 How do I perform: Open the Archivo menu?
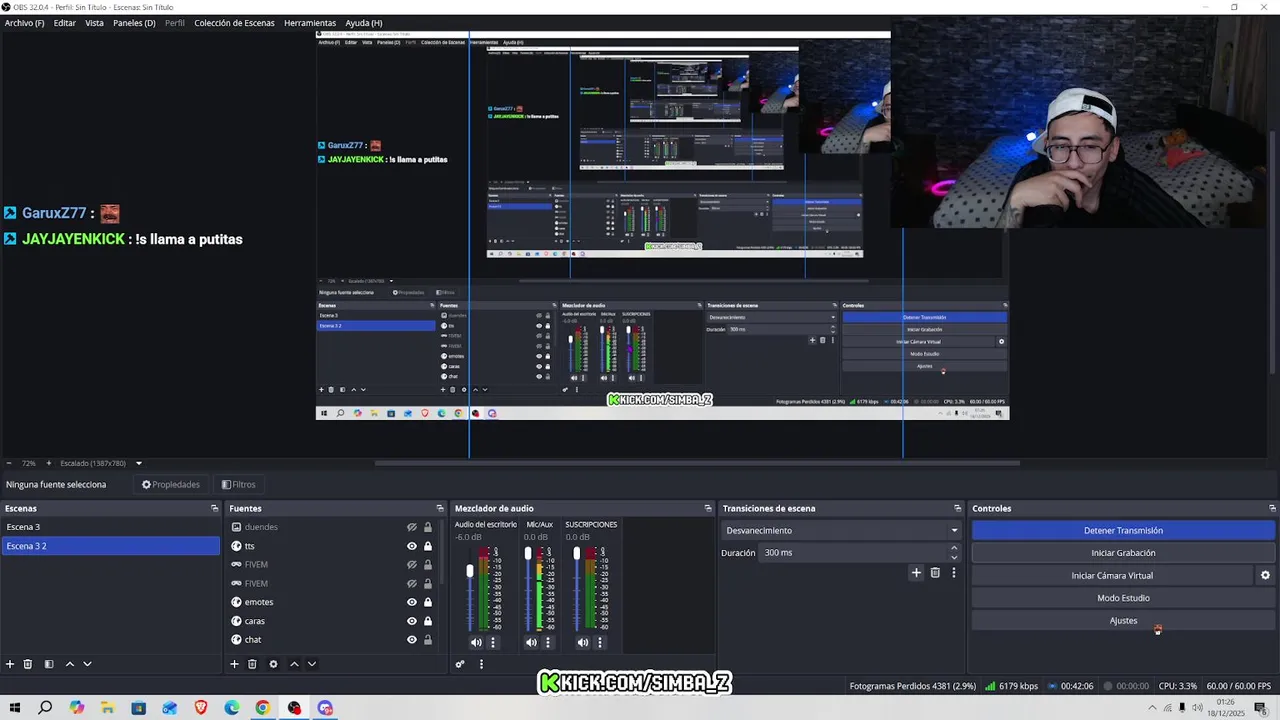pos(24,23)
